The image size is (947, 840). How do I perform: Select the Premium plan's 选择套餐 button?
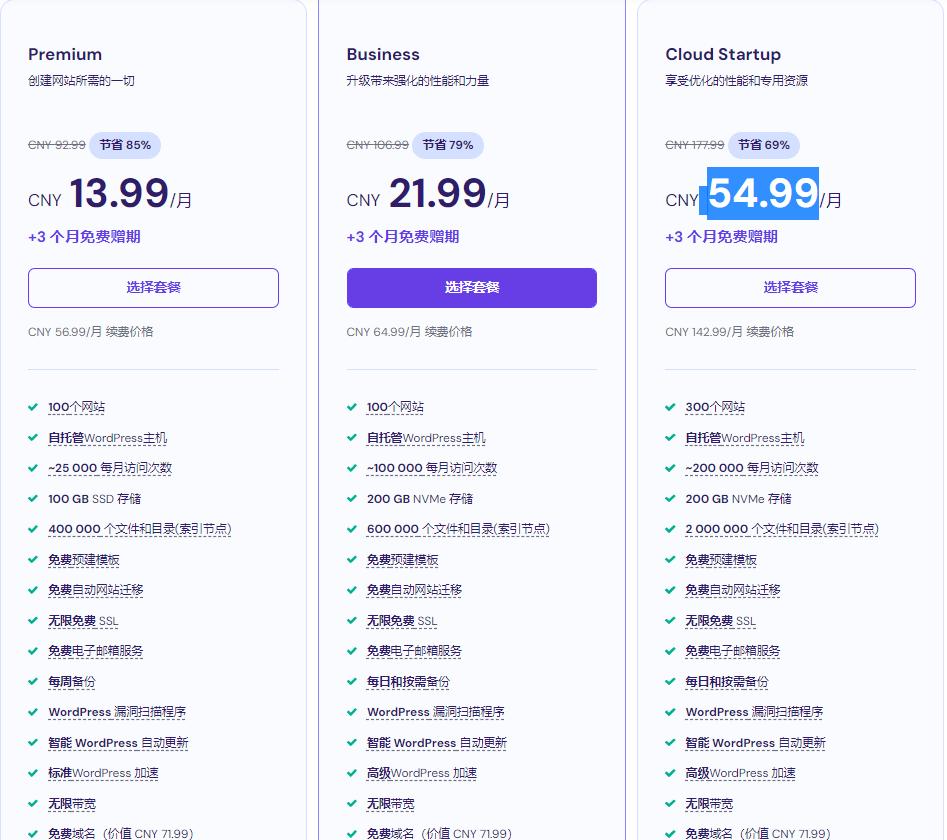[x=153, y=287]
